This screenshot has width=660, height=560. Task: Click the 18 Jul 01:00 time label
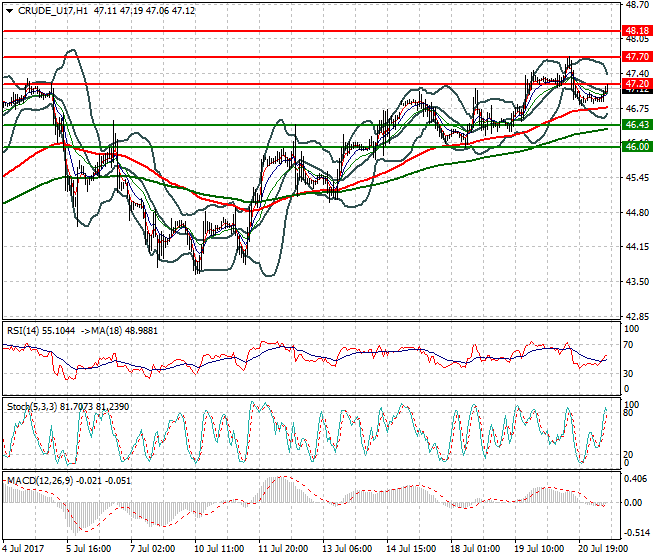click(475, 549)
